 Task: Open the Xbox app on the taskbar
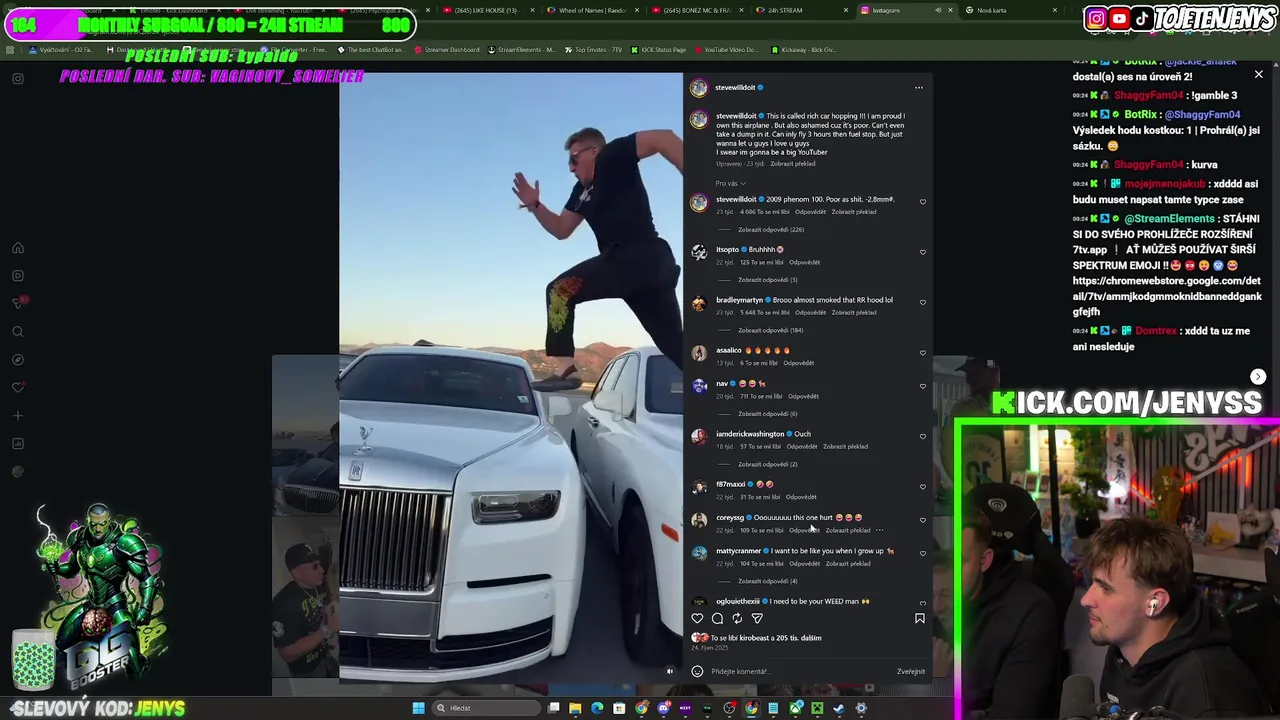tap(795, 708)
